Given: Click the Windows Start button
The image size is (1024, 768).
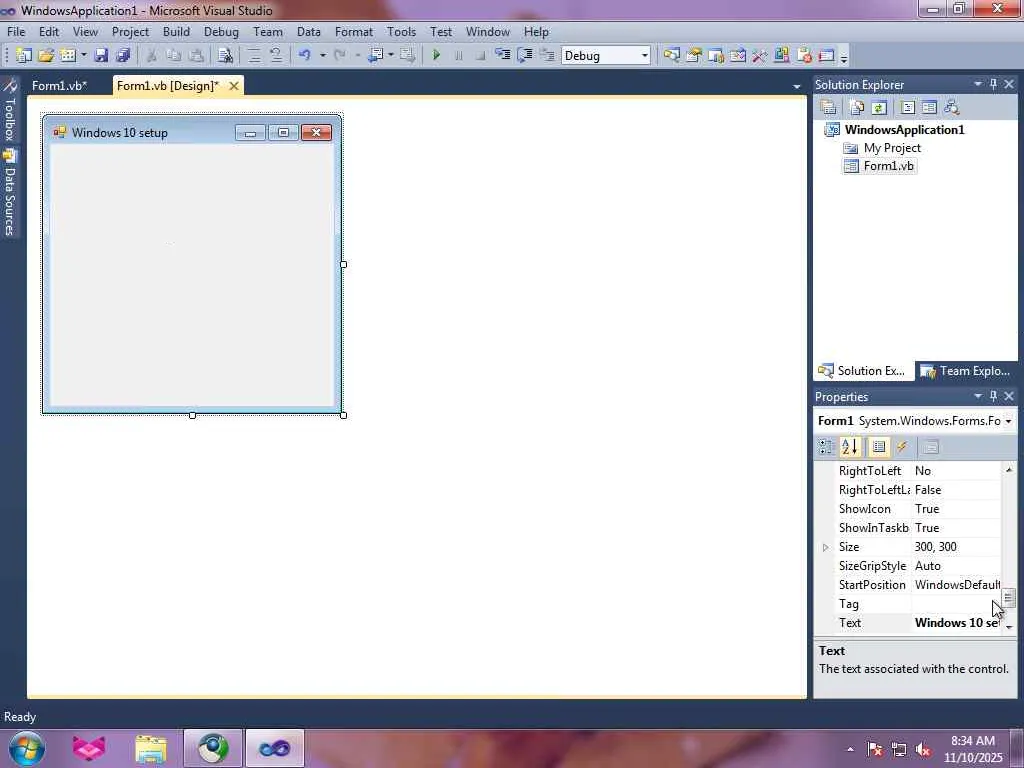Looking at the screenshot, I should pyautogui.click(x=27, y=748).
